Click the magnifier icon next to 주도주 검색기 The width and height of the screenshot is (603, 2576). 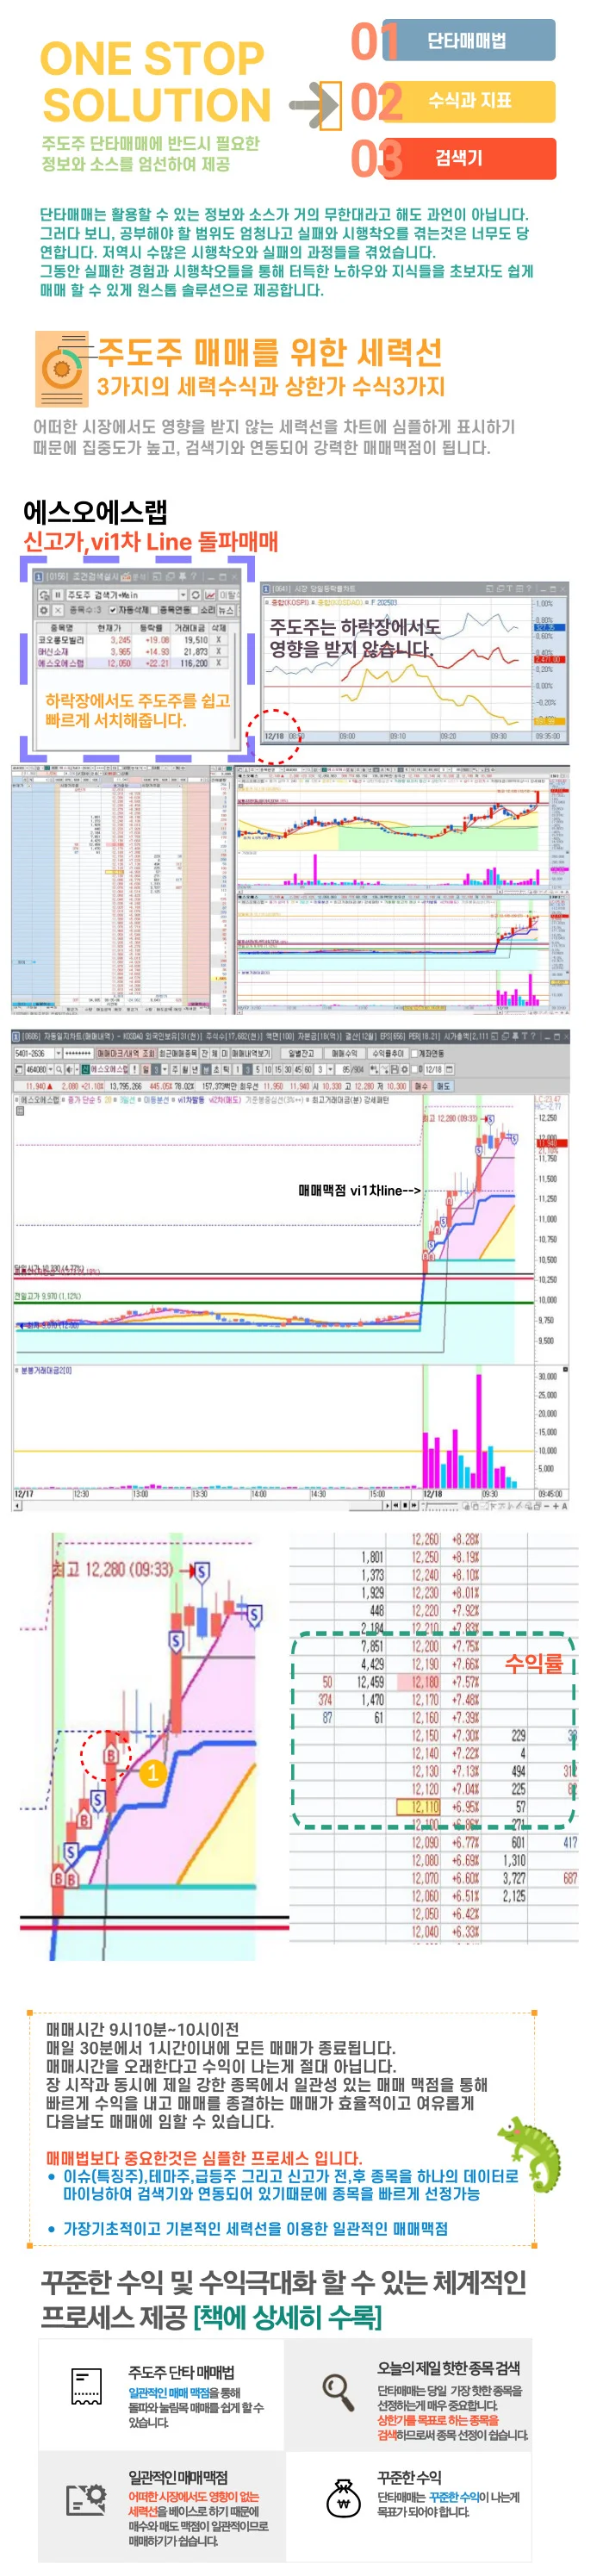(44, 595)
